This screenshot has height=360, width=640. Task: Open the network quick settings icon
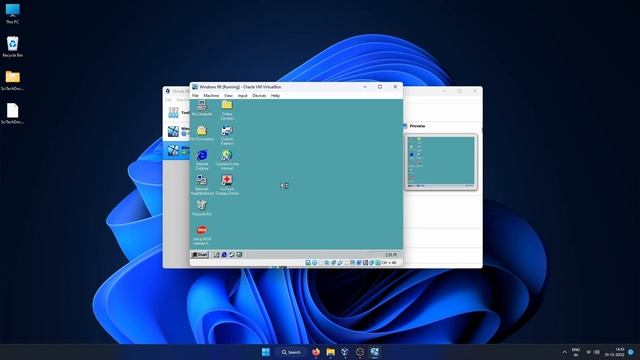pyautogui.click(x=589, y=352)
